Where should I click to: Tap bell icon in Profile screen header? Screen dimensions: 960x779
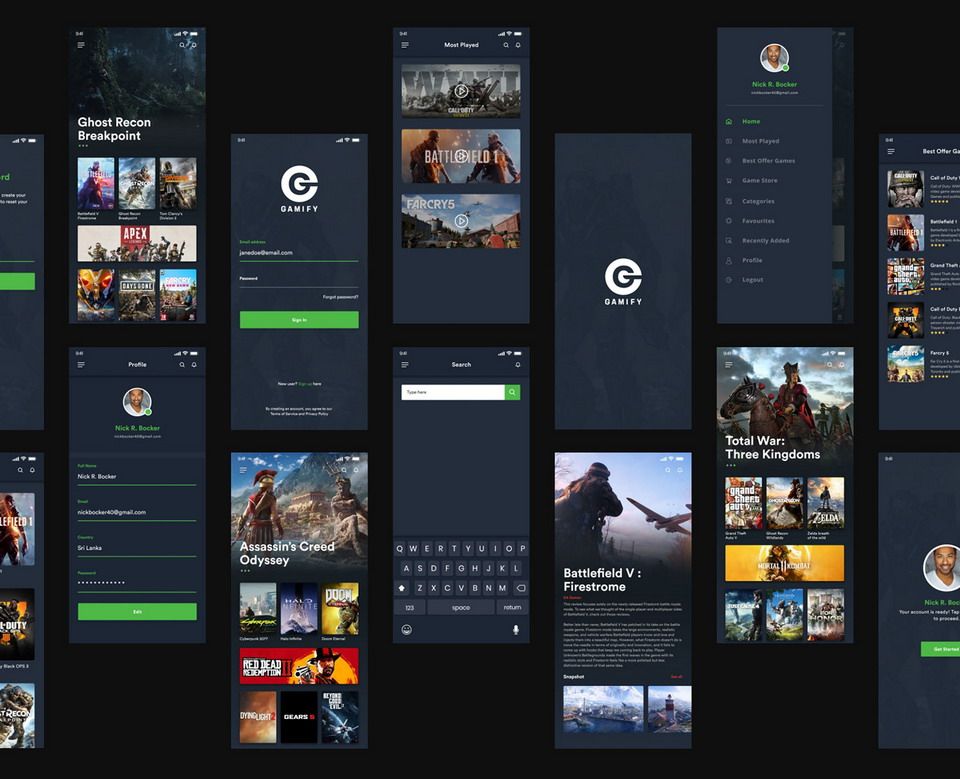click(194, 365)
